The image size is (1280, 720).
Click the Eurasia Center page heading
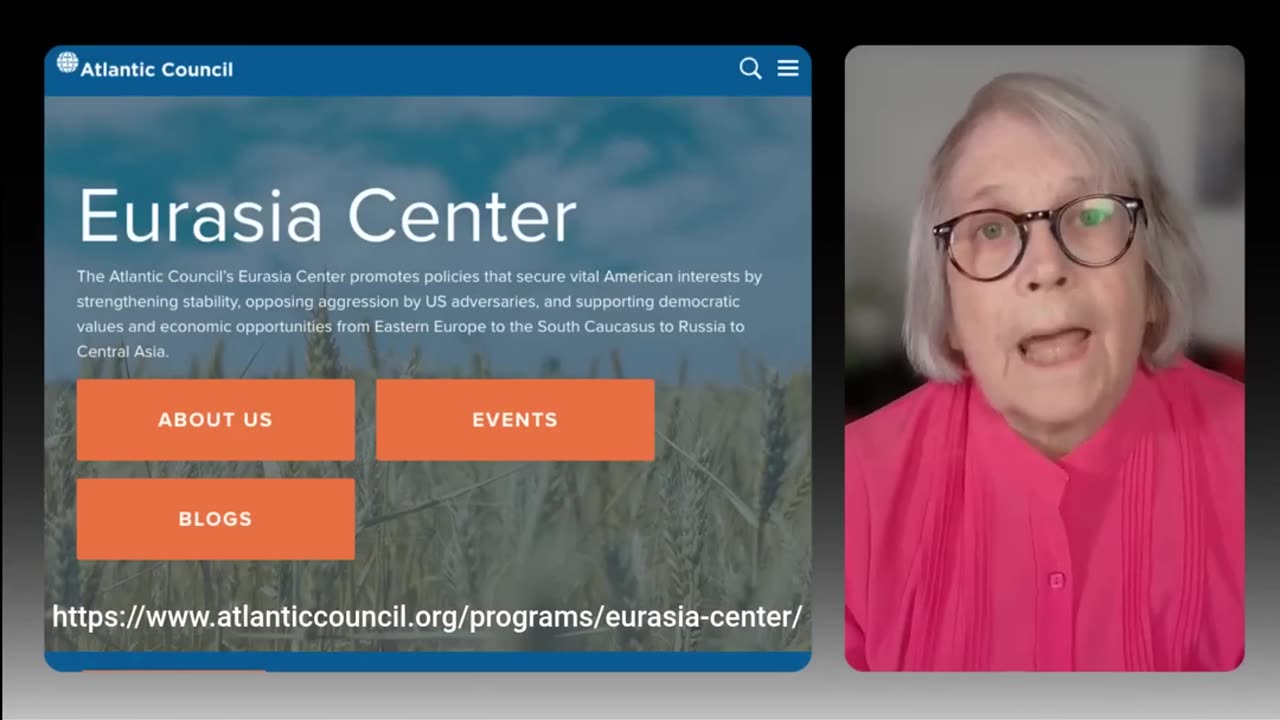[327, 215]
